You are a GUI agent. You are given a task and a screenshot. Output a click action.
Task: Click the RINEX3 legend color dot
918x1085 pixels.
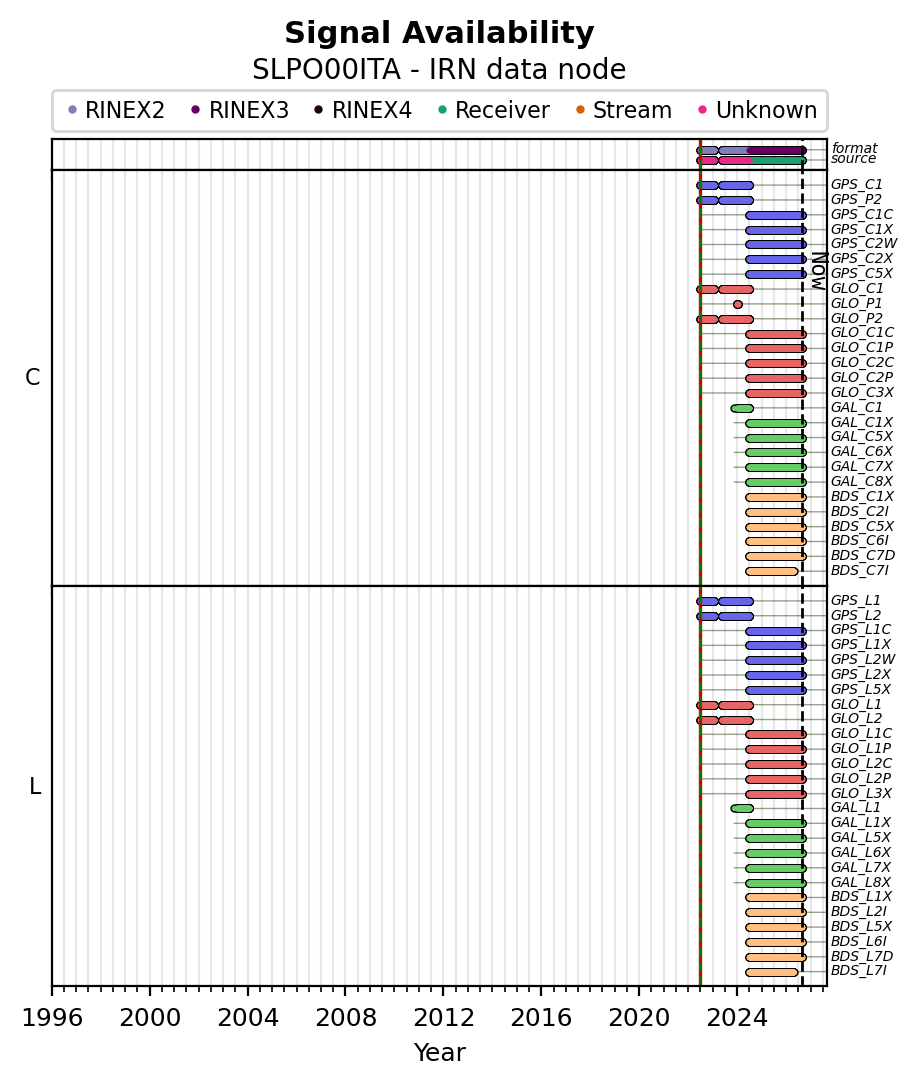[196, 110]
